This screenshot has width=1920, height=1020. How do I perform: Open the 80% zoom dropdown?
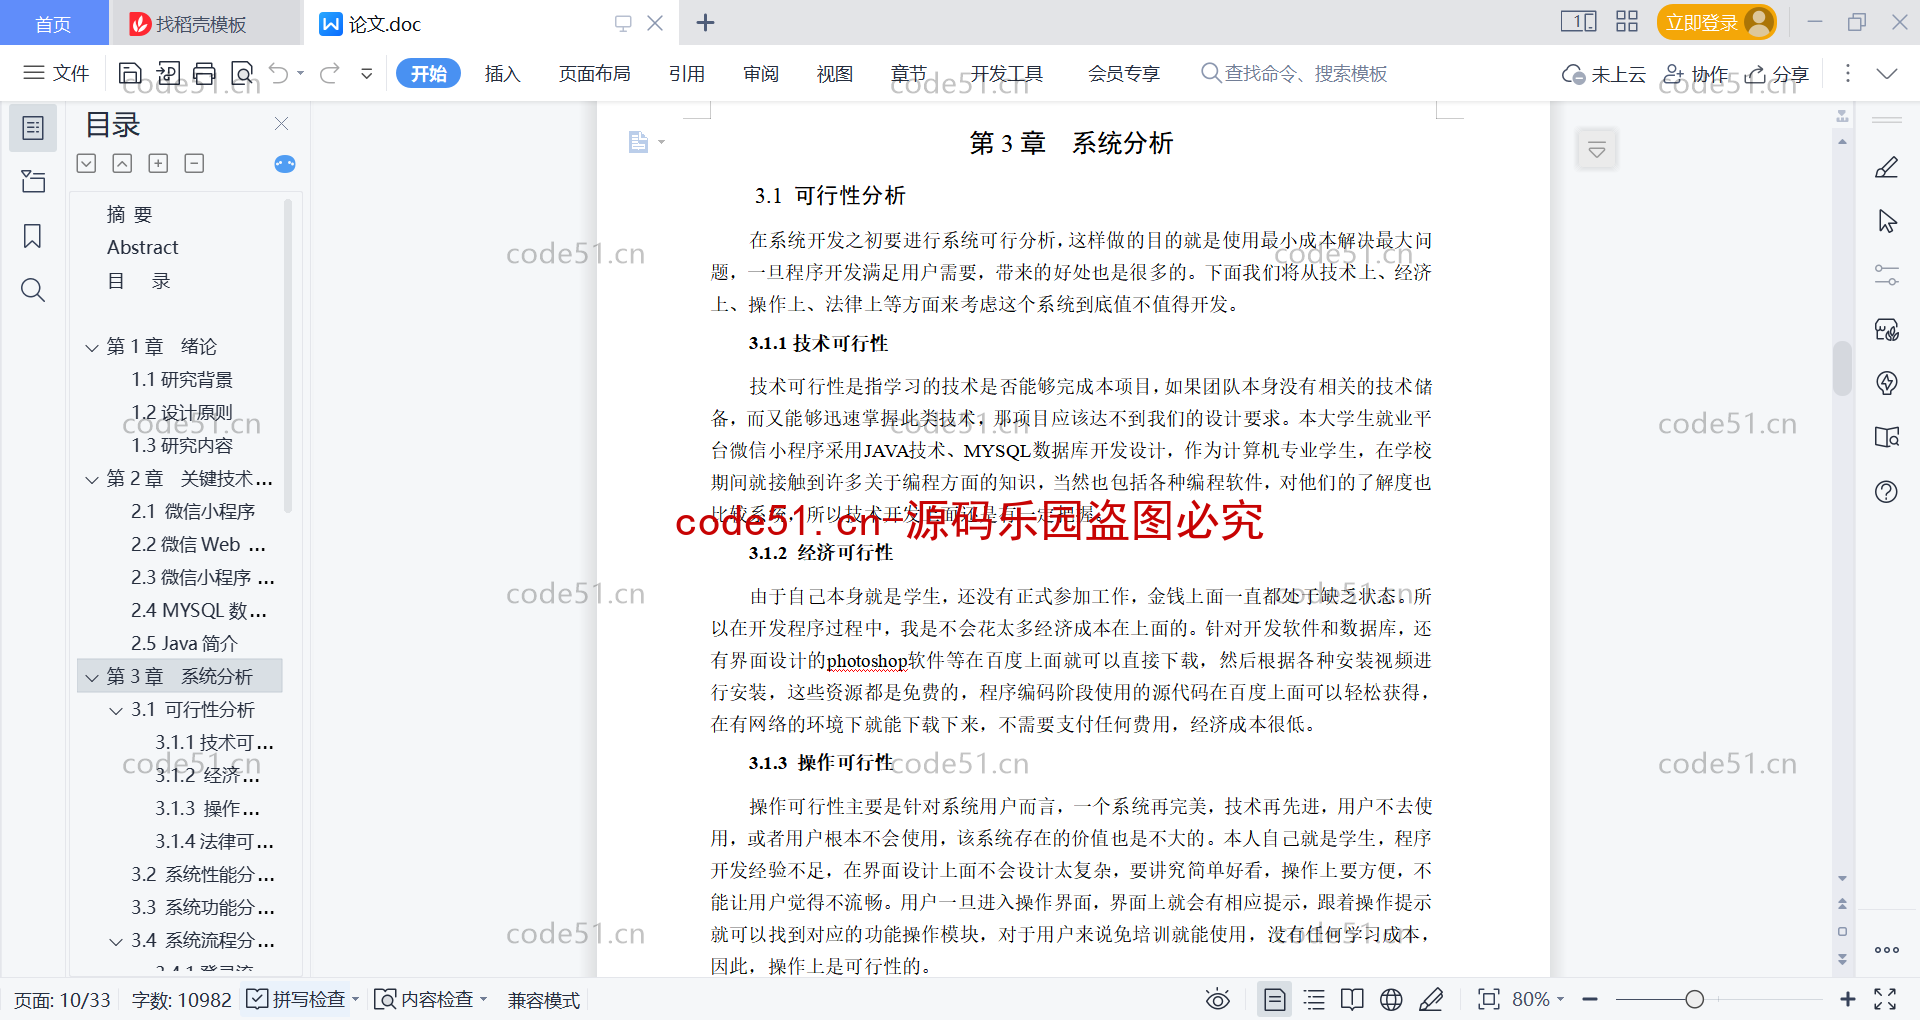tap(1538, 999)
